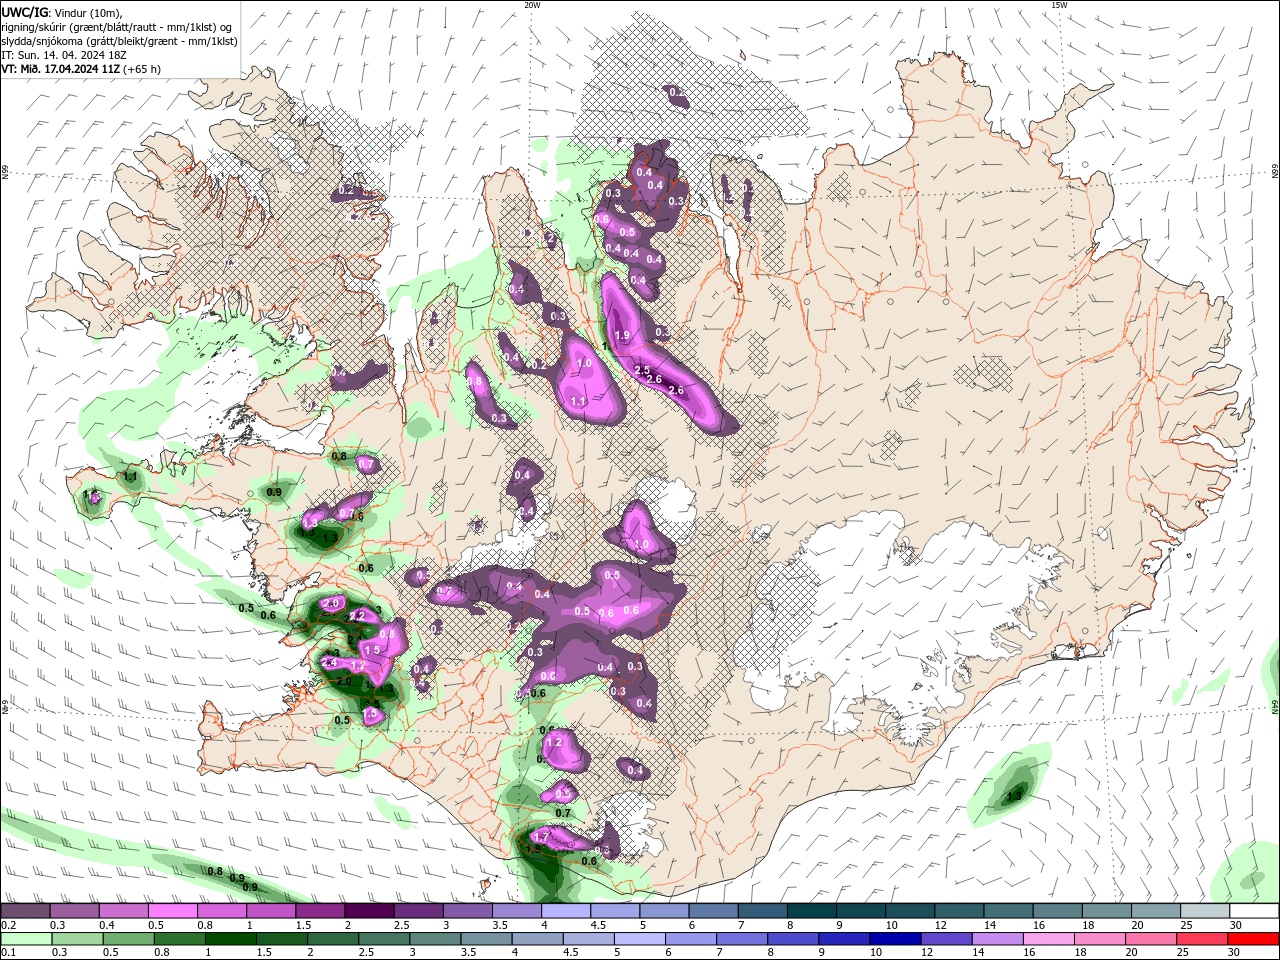
Task: Click the 2.5 snowfall value on the map
Action: pyautogui.click(x=642, y=370)
